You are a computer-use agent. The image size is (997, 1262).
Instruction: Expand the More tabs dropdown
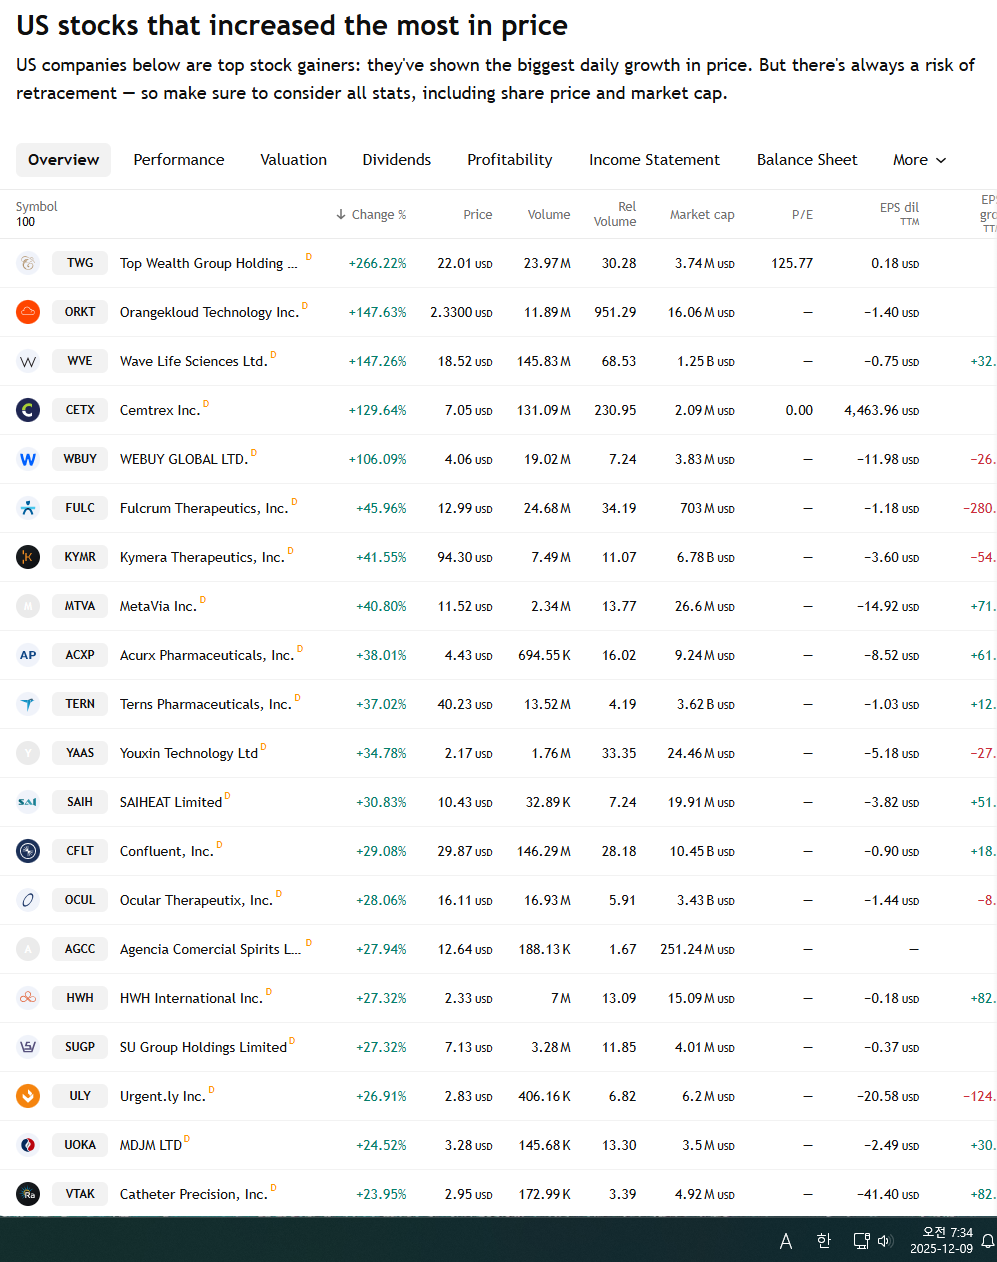click(x=920, y=160)
